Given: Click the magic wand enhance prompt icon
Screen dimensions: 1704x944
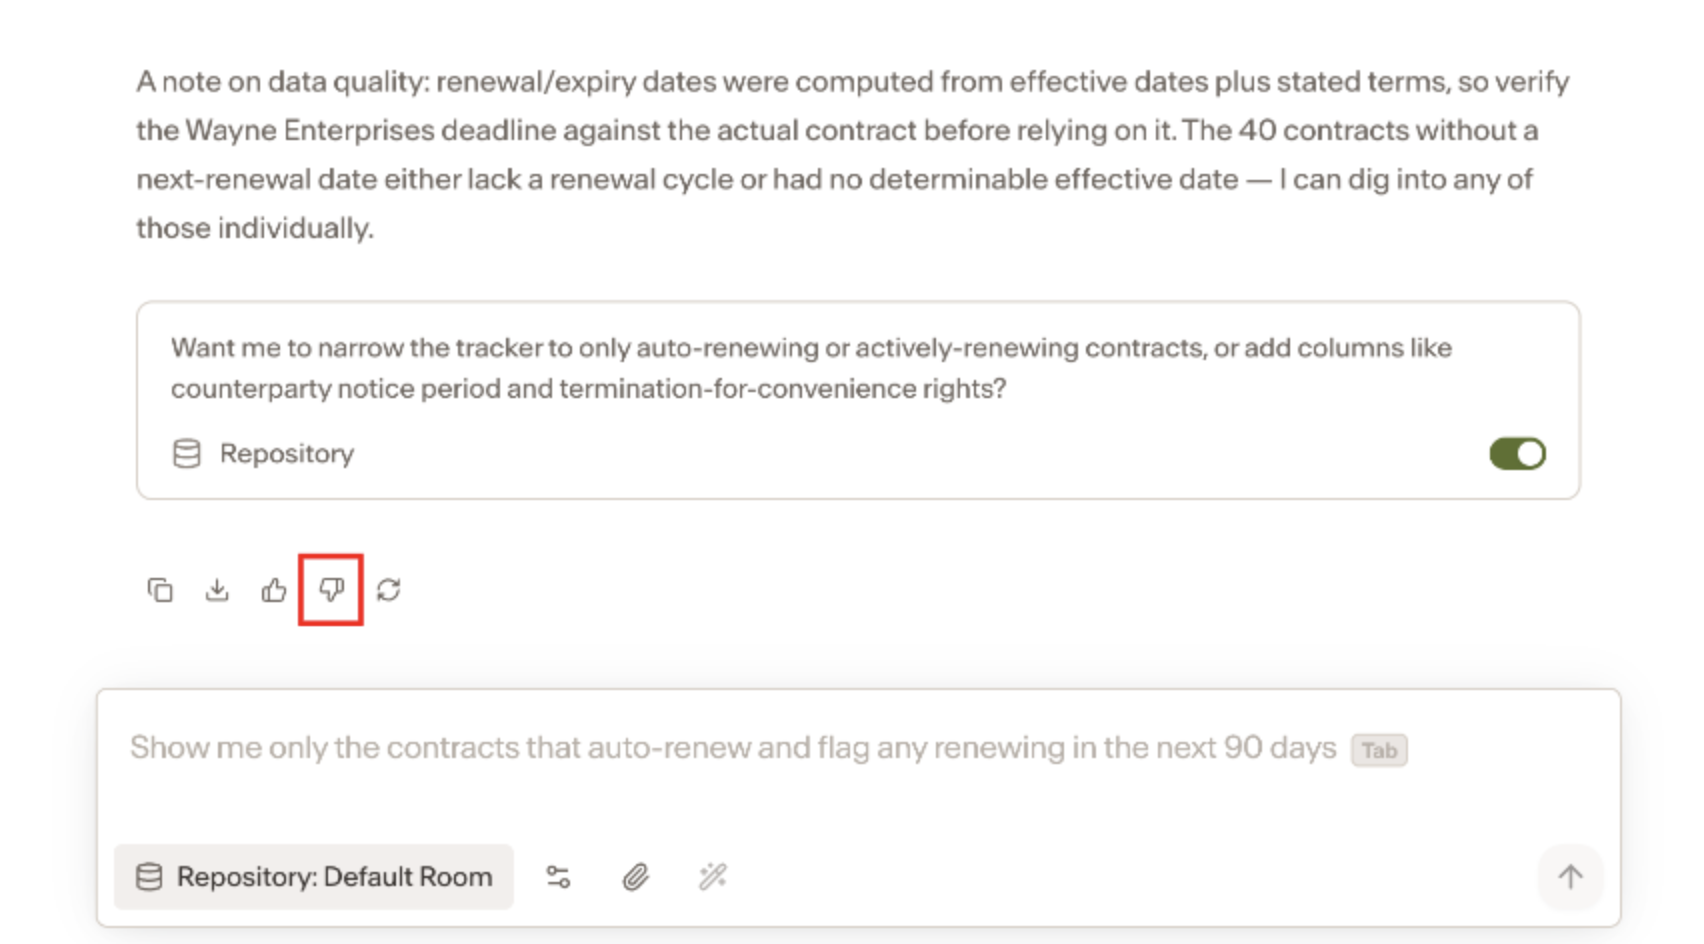Looking at the screenshot, I should click(712, 877).
